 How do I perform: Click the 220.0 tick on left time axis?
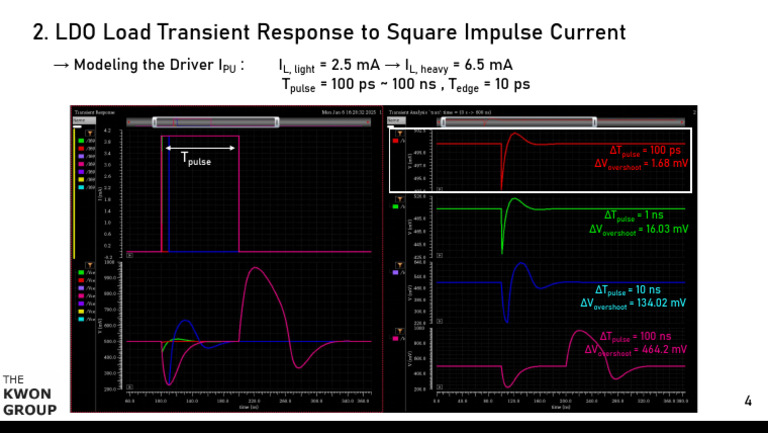click(x=254, y=401)
